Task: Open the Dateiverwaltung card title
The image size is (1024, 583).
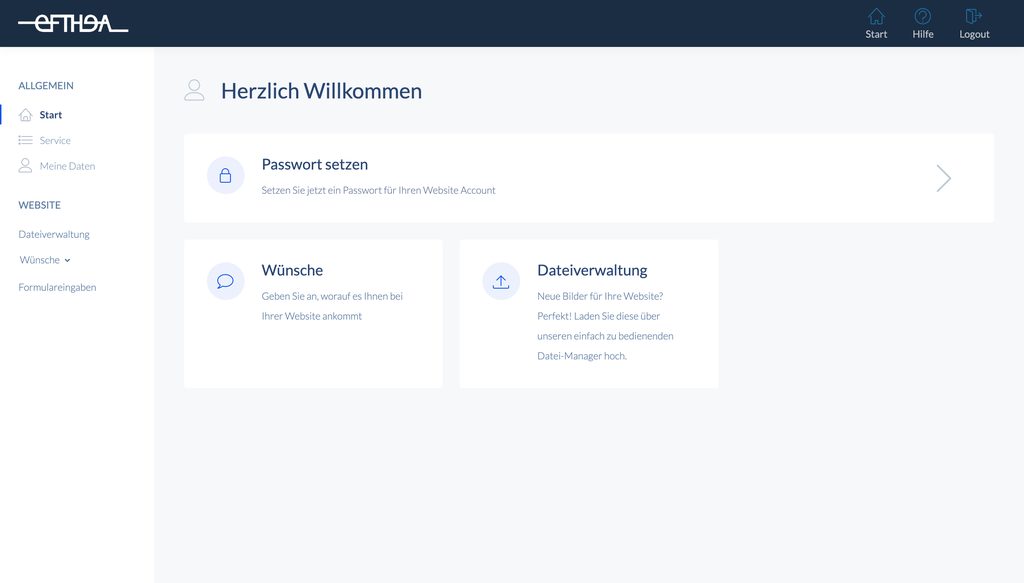Action: (592, 270)
